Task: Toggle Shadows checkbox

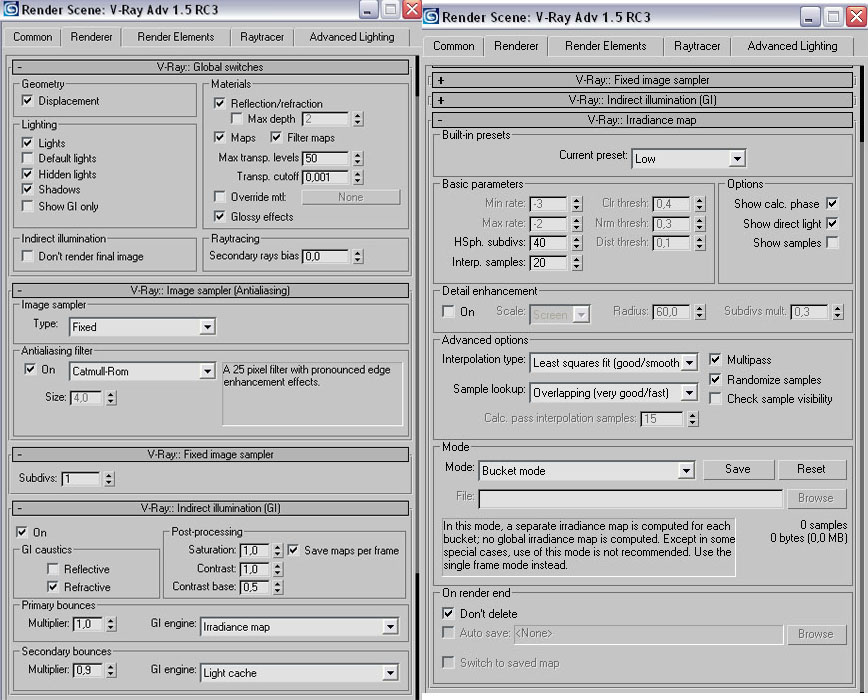Action: [x=27, y=189]
